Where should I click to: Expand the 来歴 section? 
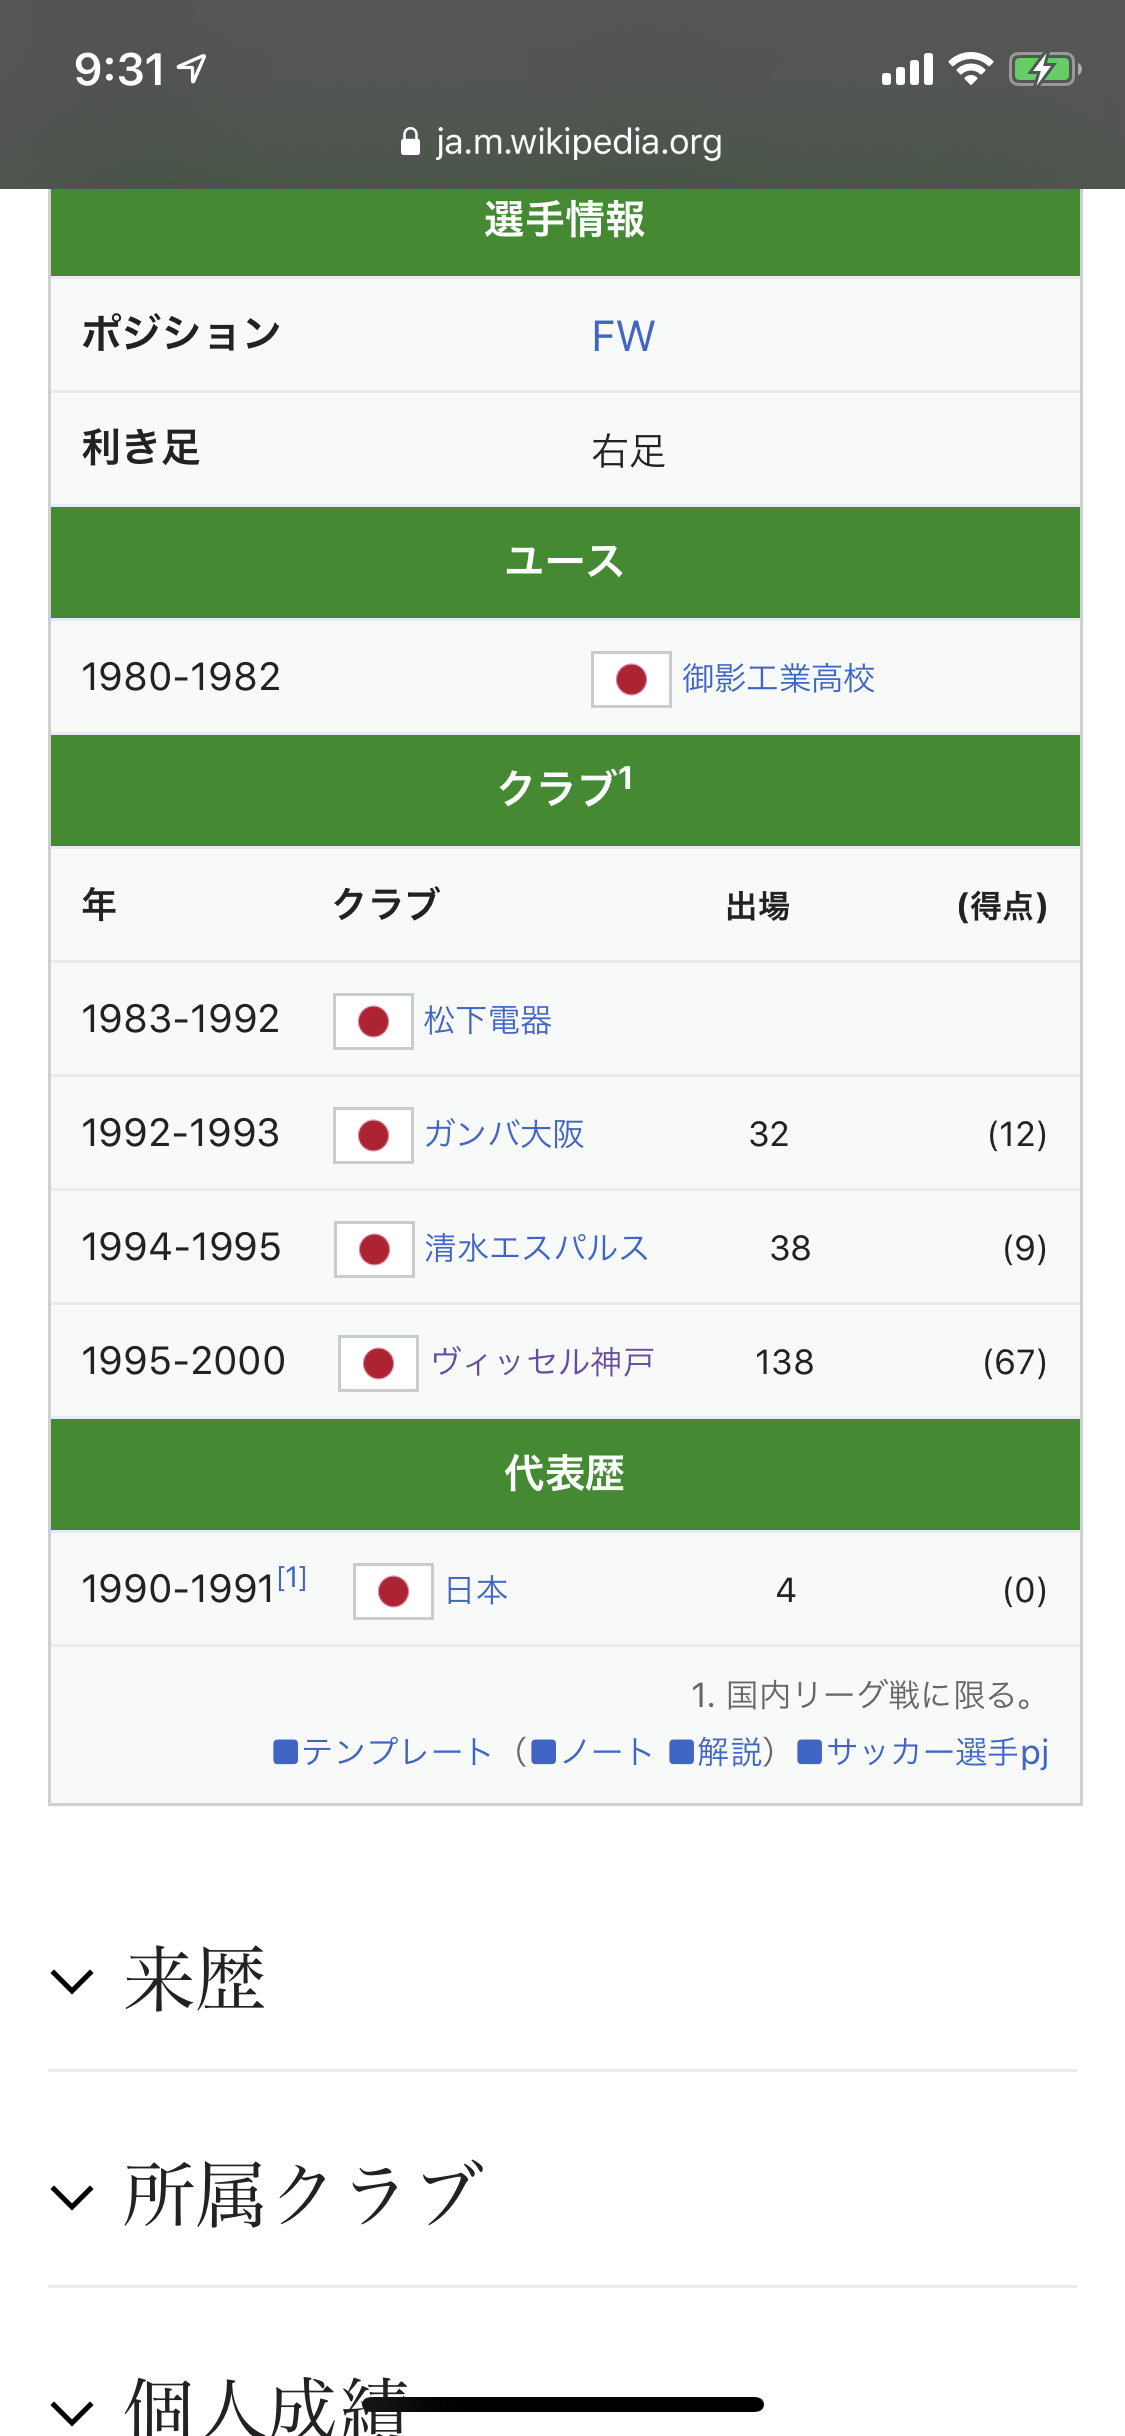[72, 1981]
